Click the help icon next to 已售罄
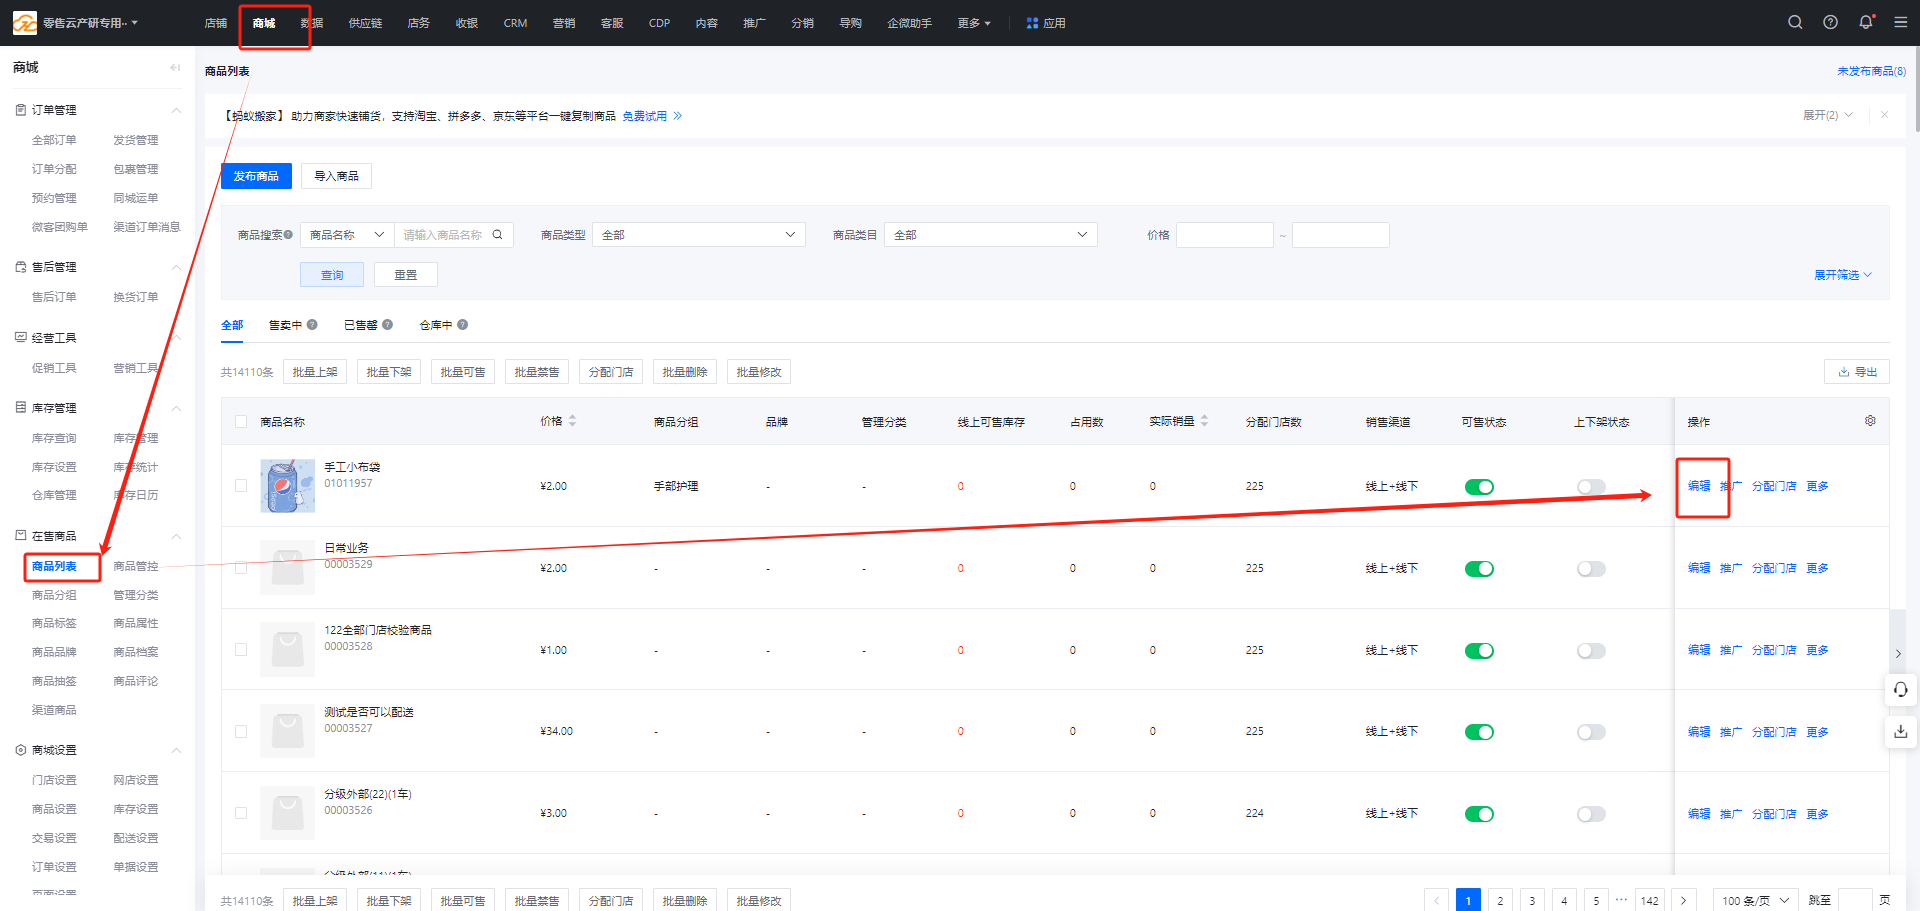 [x=387, y=324]
